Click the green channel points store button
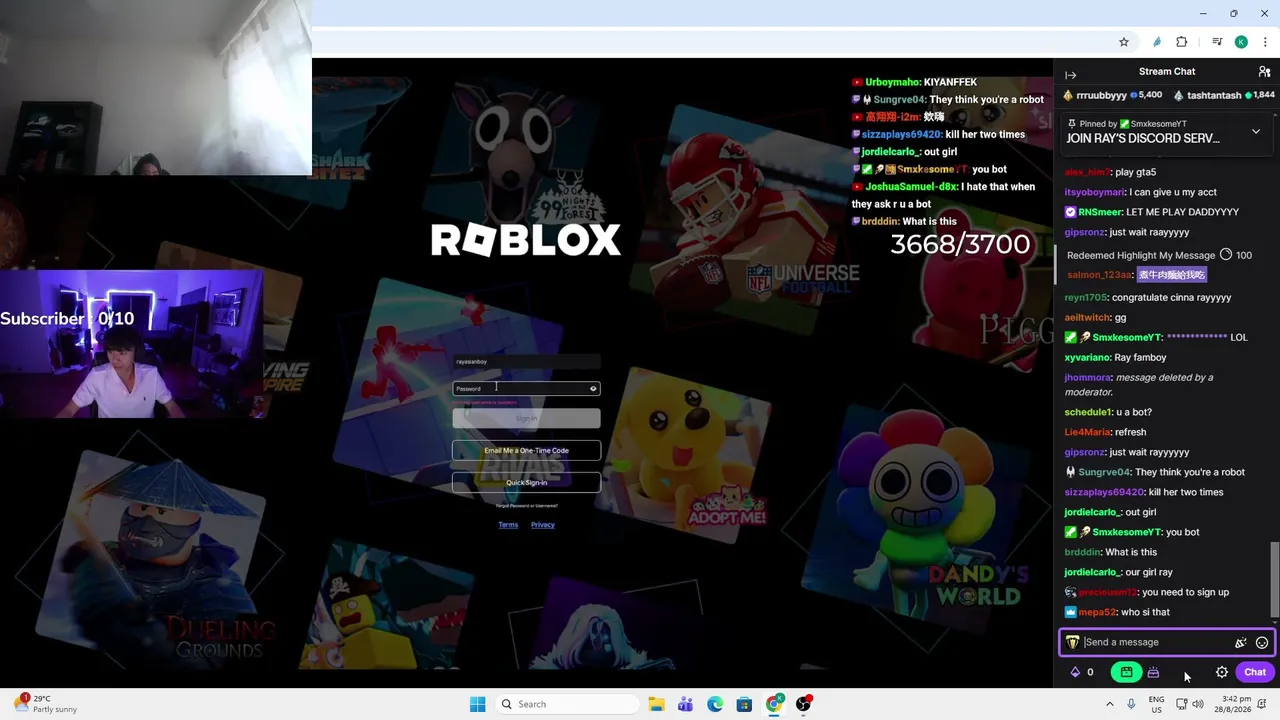 1126,672
